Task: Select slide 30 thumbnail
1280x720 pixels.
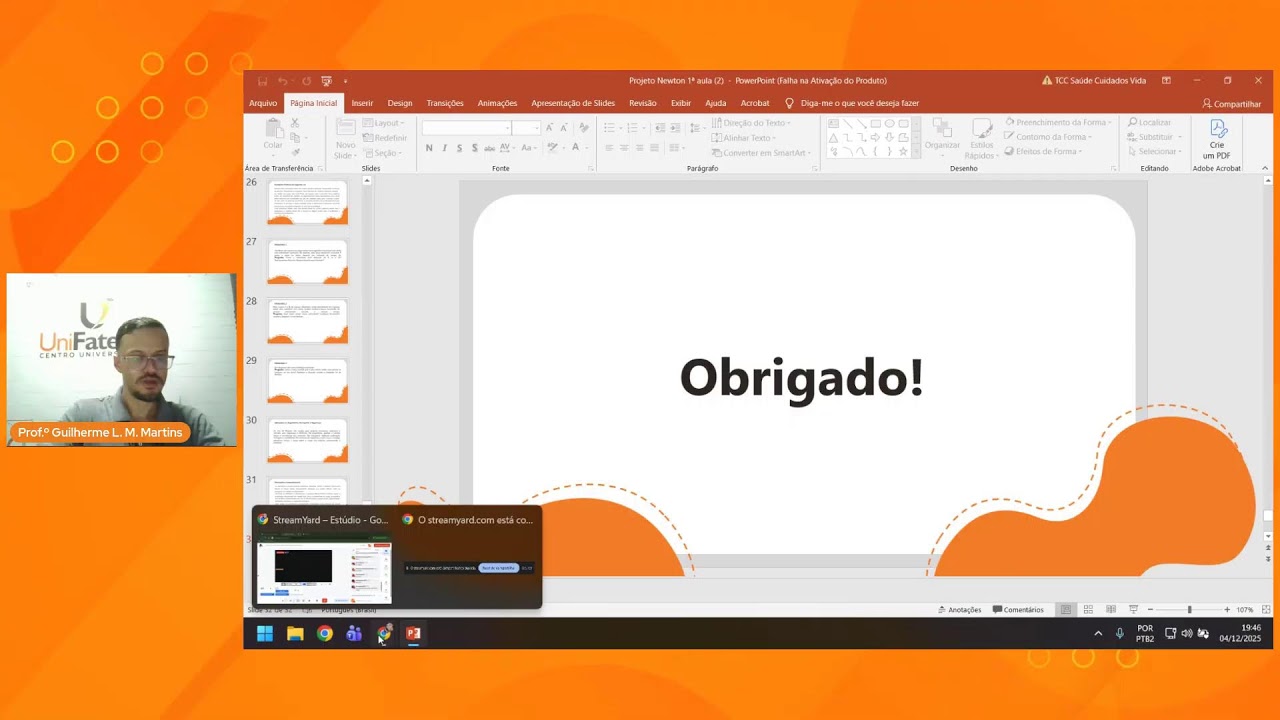Action: (308, 440)
